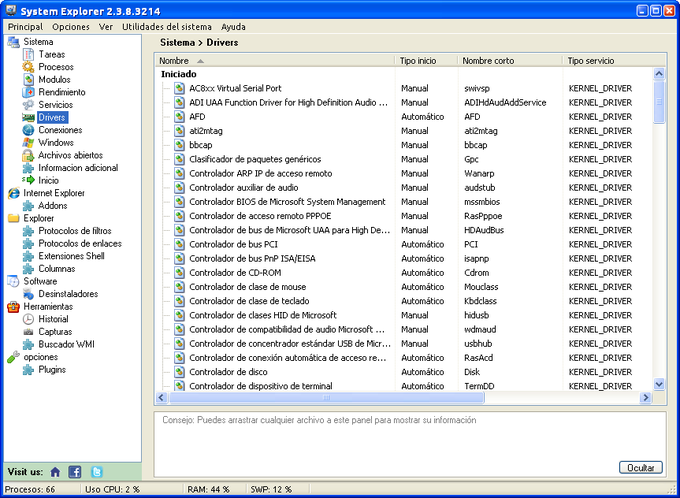Open the Ayuda menu
This screenshot has width=680, height=498.
point(233,27)
